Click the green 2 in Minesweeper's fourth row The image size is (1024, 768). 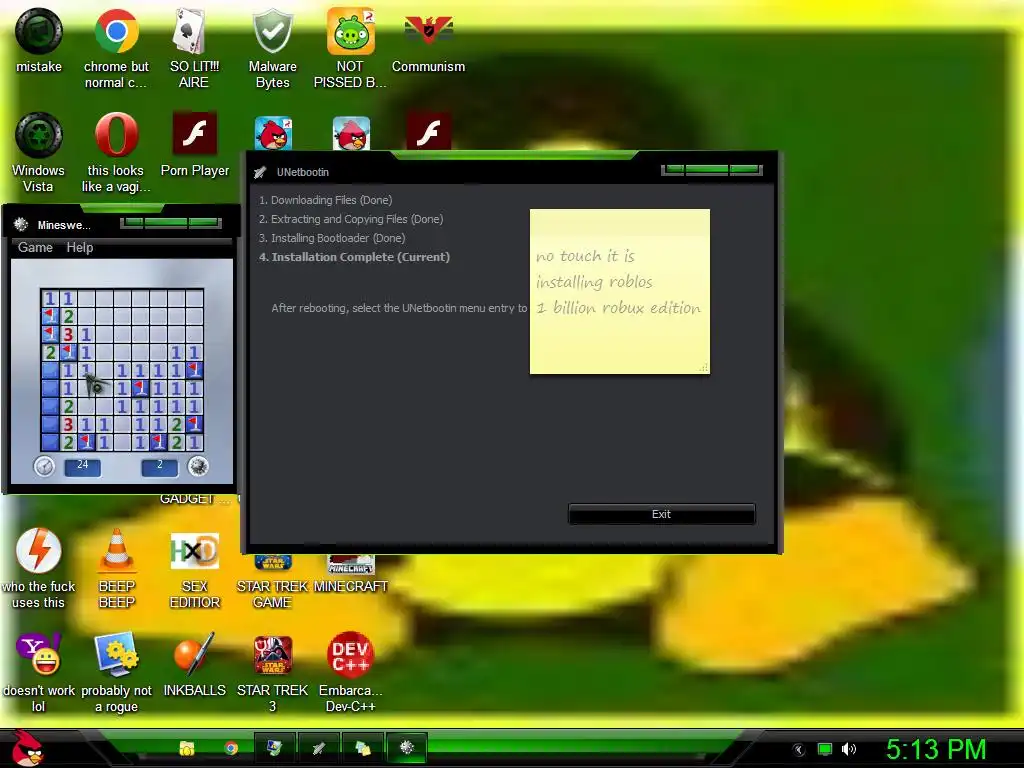[x=50, y=353]
